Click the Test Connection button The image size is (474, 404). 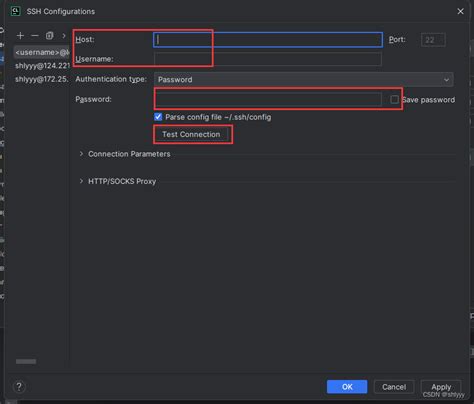tap(191, 134)
